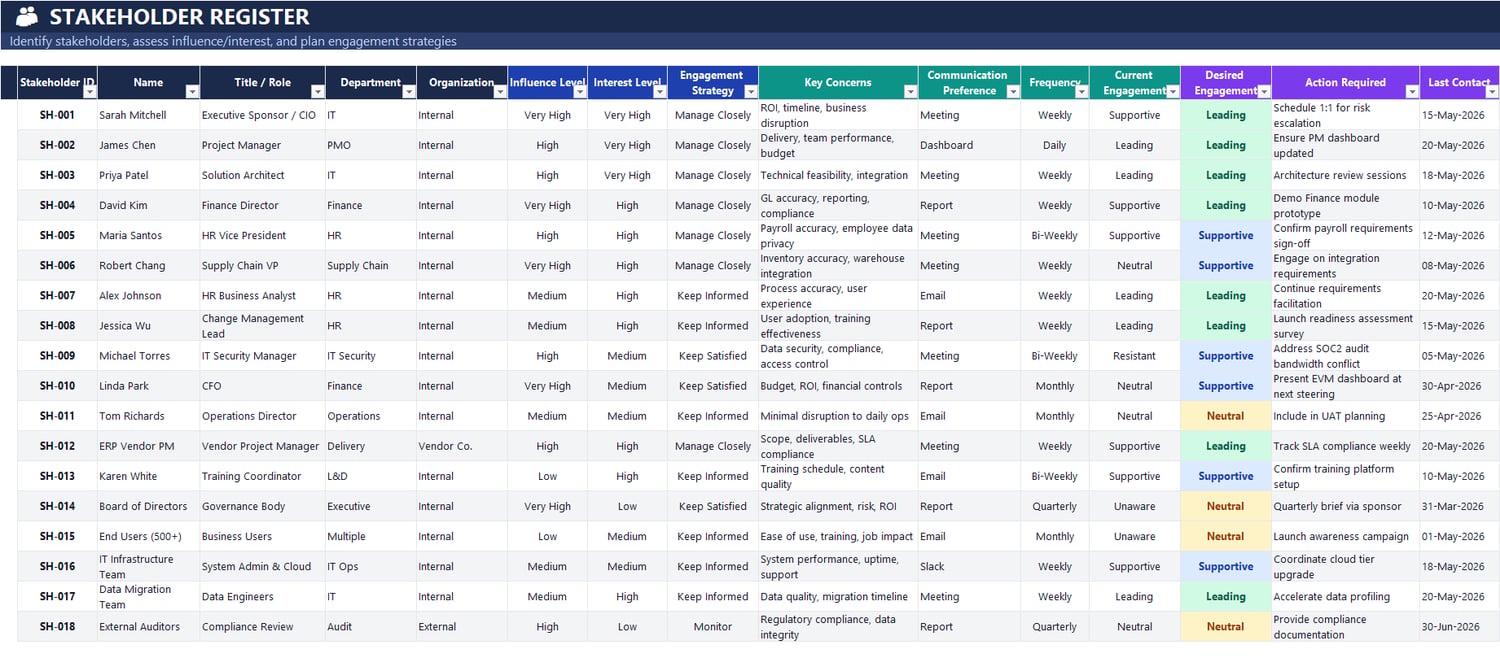The height and width of the screenshot is (658, 1500).
Task: Open the Action Required filter dropdown
Action: pyautogui.click(x=1412, y=92)
